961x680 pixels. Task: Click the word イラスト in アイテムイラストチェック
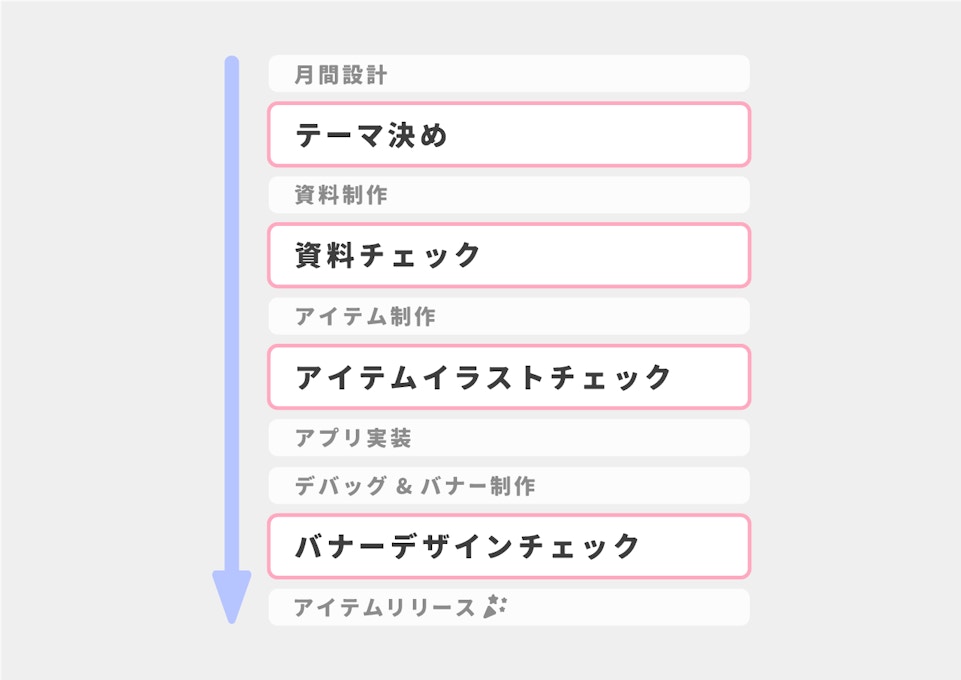[x=471, y=378]
